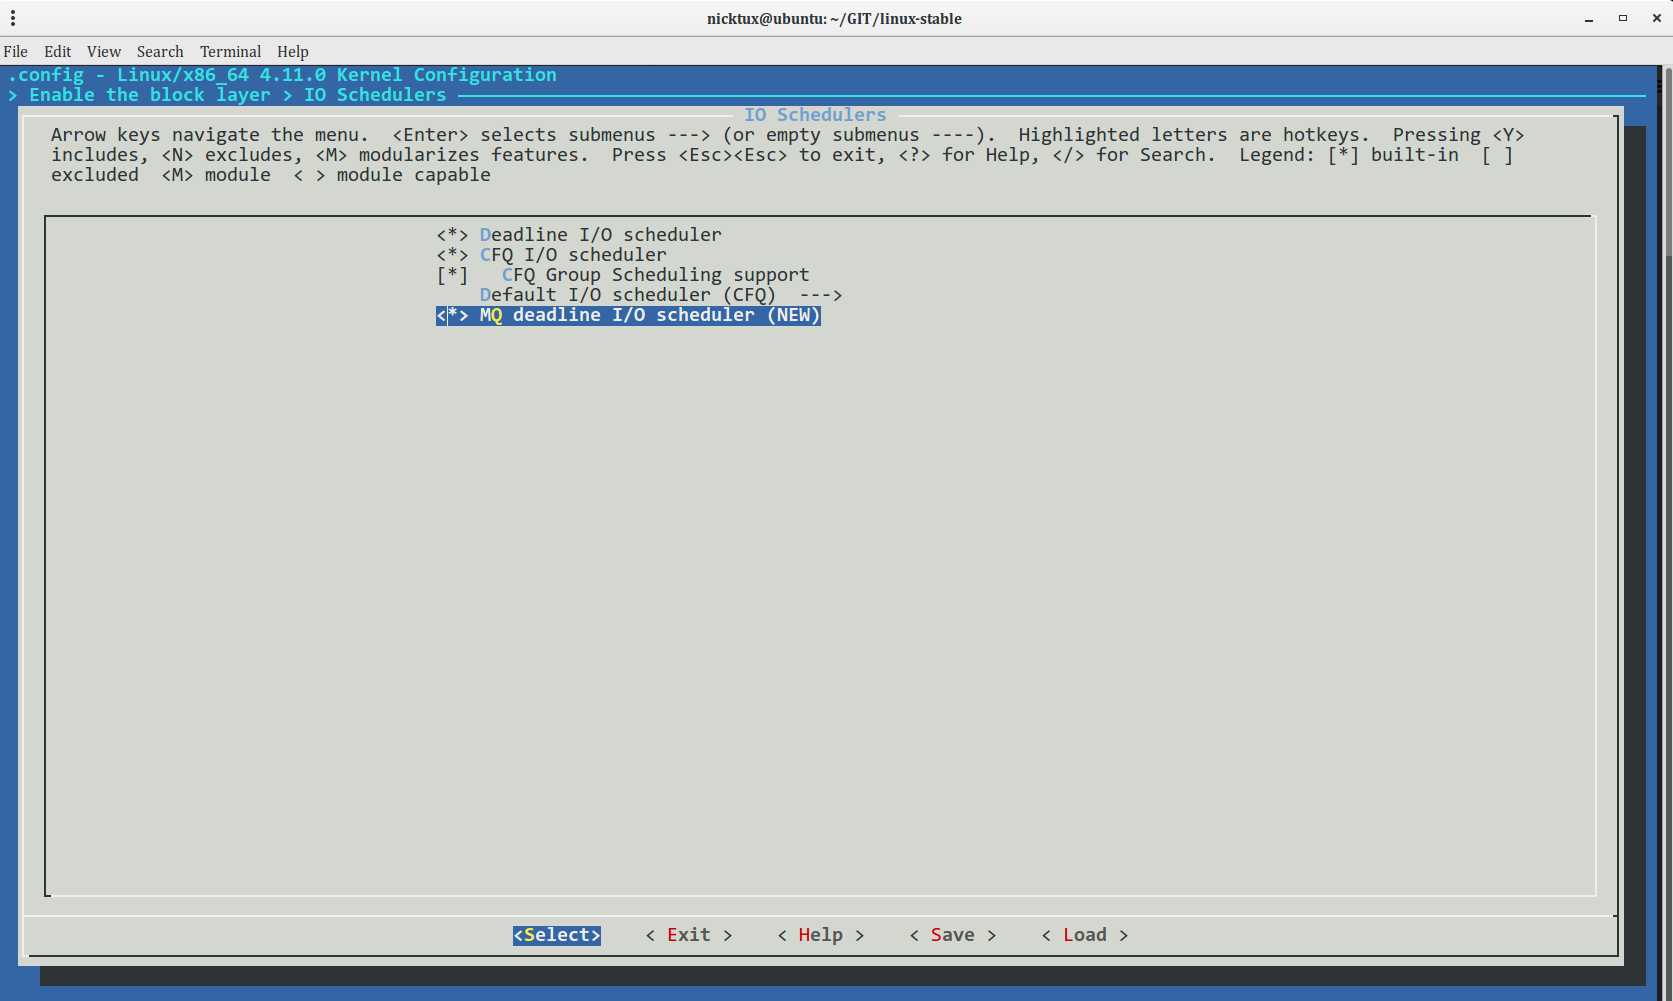Open the Search menu
This screenshot has width=1673, height=1001.
point(160,52)
